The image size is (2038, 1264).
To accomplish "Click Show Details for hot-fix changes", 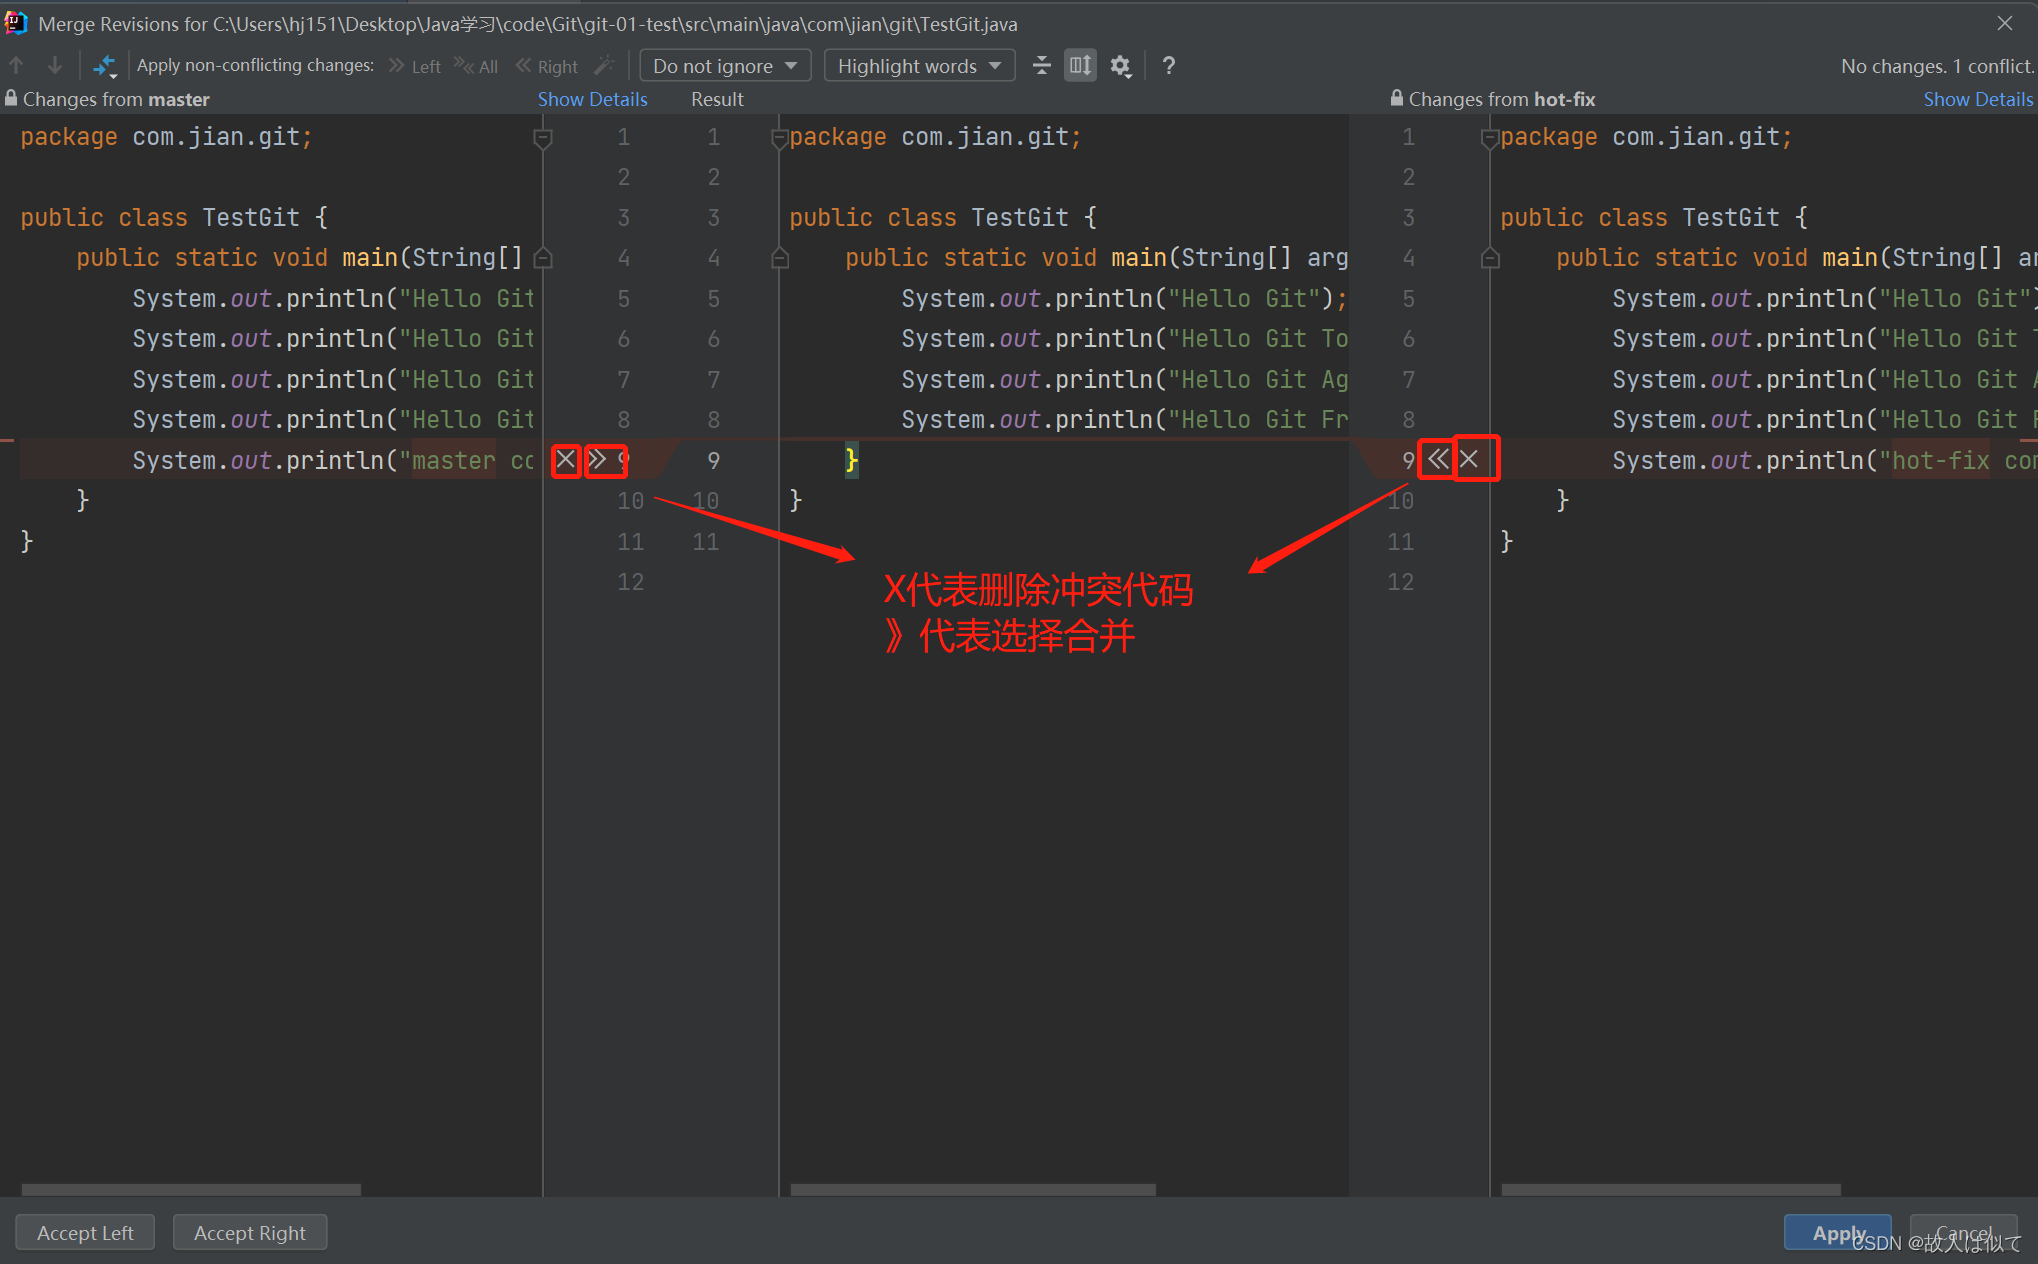I will [x=1978, y=99].
